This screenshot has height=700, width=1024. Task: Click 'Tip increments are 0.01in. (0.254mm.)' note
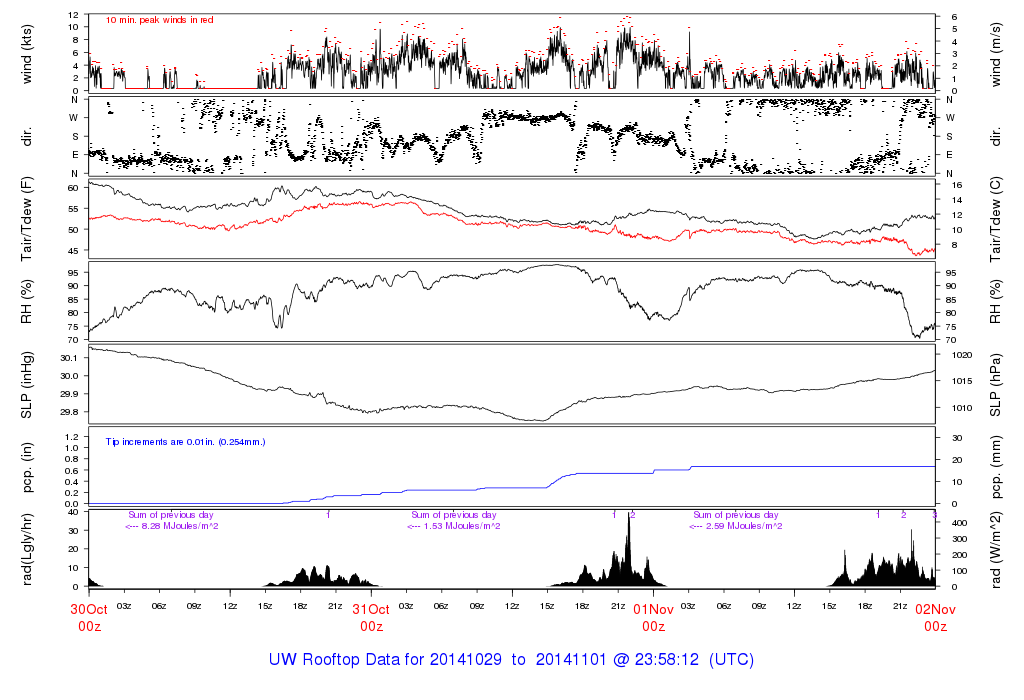coord(185,442)
